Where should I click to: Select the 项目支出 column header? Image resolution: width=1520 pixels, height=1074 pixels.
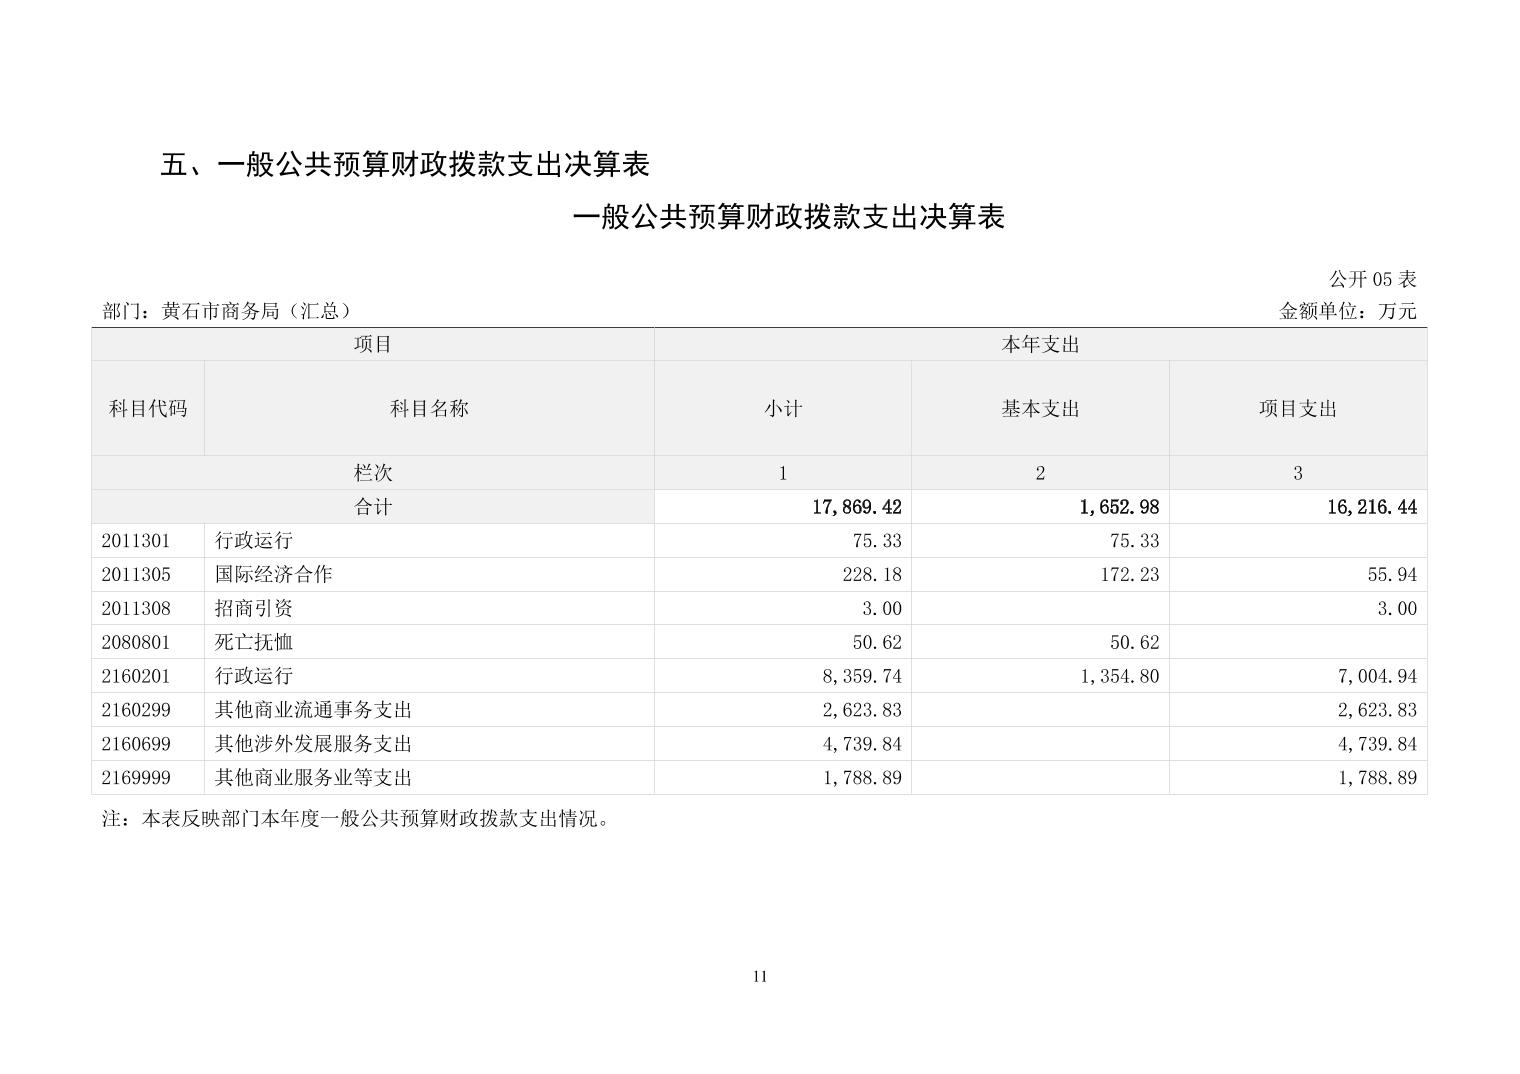tap(1297, 408)
